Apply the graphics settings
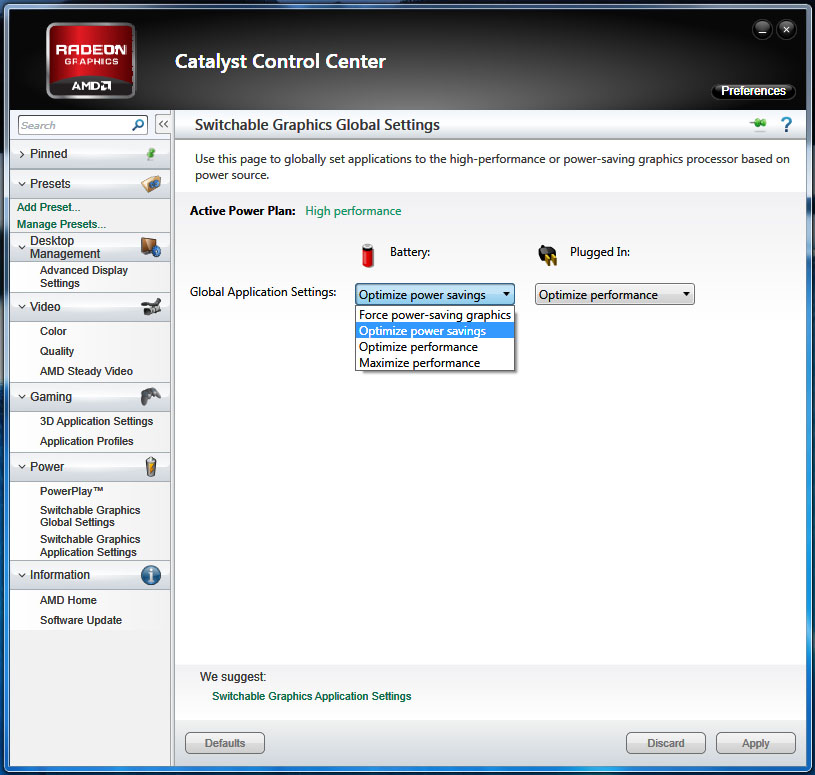 point(756,743)
